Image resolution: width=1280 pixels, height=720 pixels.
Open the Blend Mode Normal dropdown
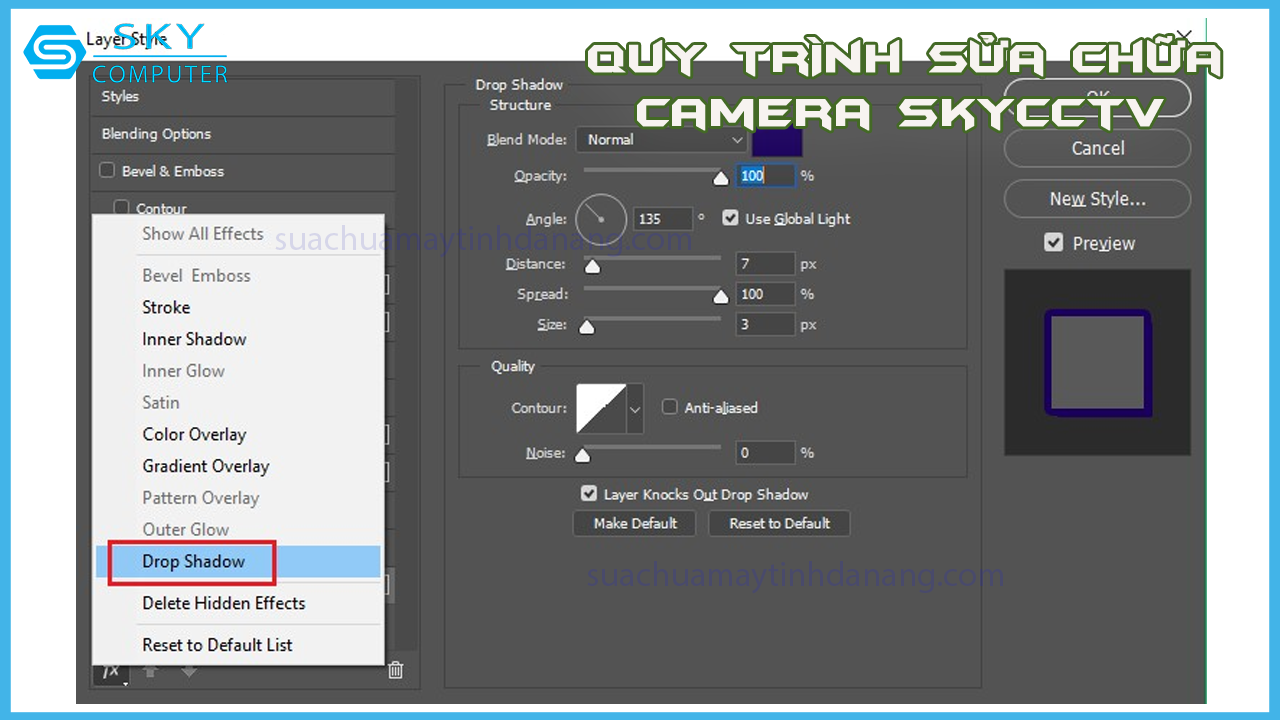[x=662, y=140]
